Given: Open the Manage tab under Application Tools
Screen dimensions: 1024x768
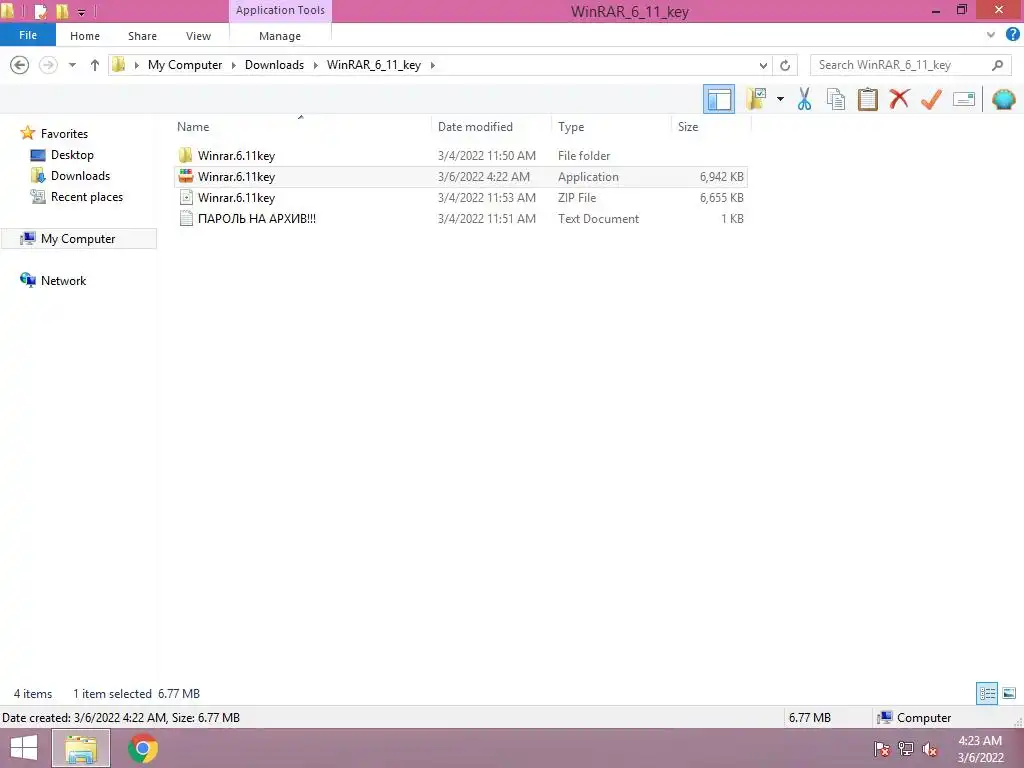Looking at the screenshot, I should tap(280, 36).
